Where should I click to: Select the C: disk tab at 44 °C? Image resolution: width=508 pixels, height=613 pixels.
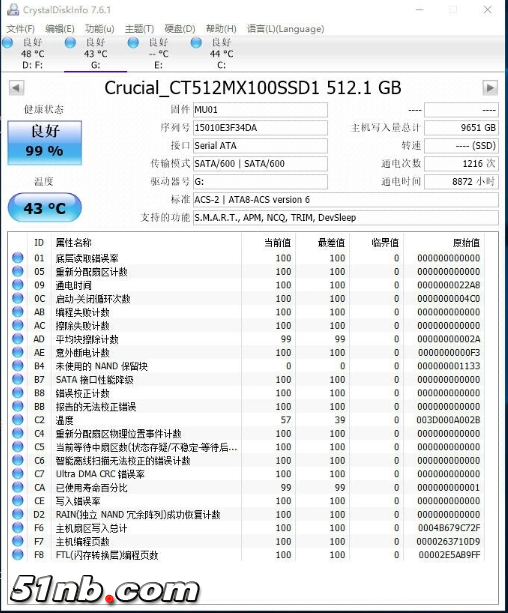pos(221,54)
